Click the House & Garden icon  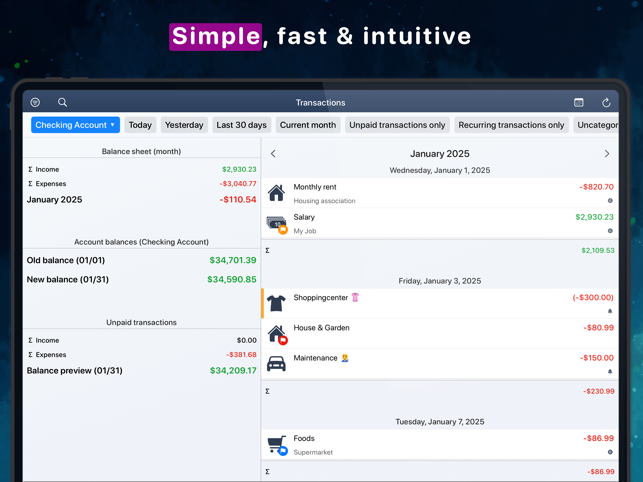point(277,334)
